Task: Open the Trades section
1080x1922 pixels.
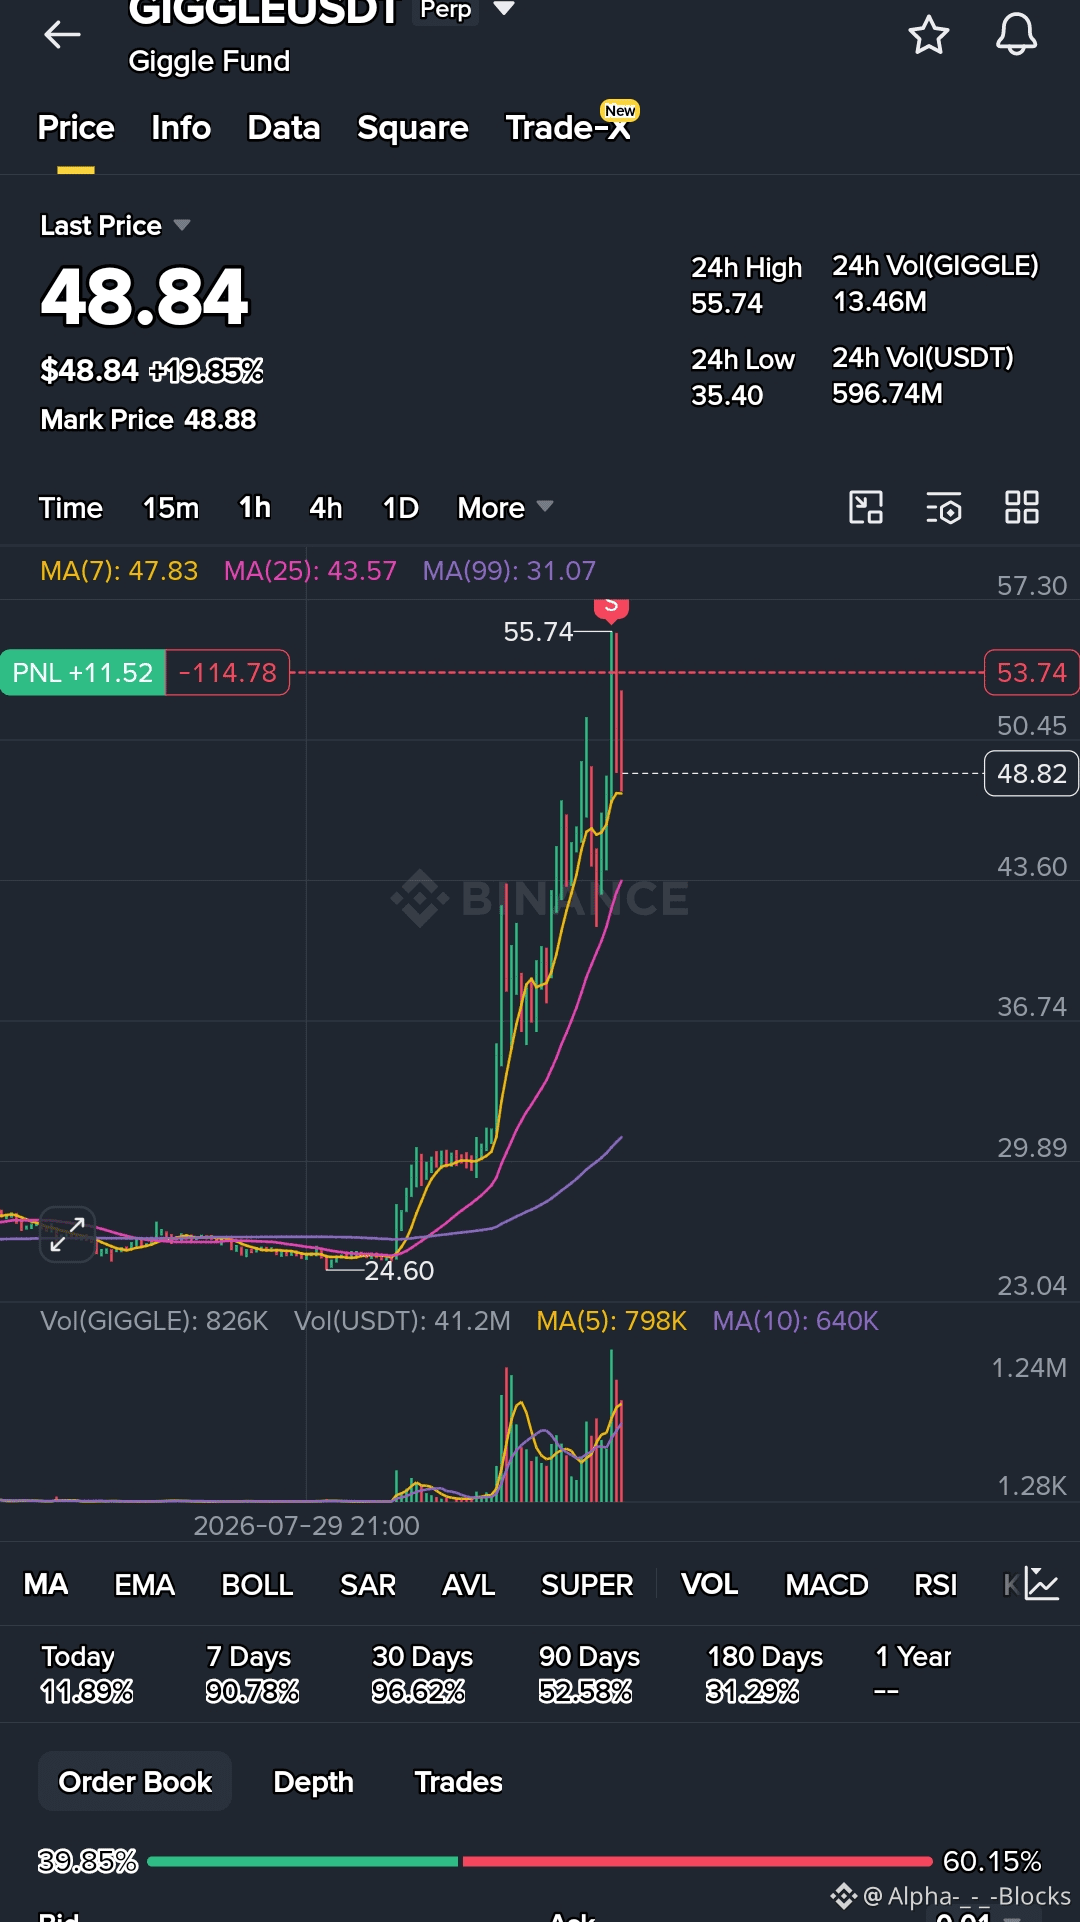Action: 458,1781
